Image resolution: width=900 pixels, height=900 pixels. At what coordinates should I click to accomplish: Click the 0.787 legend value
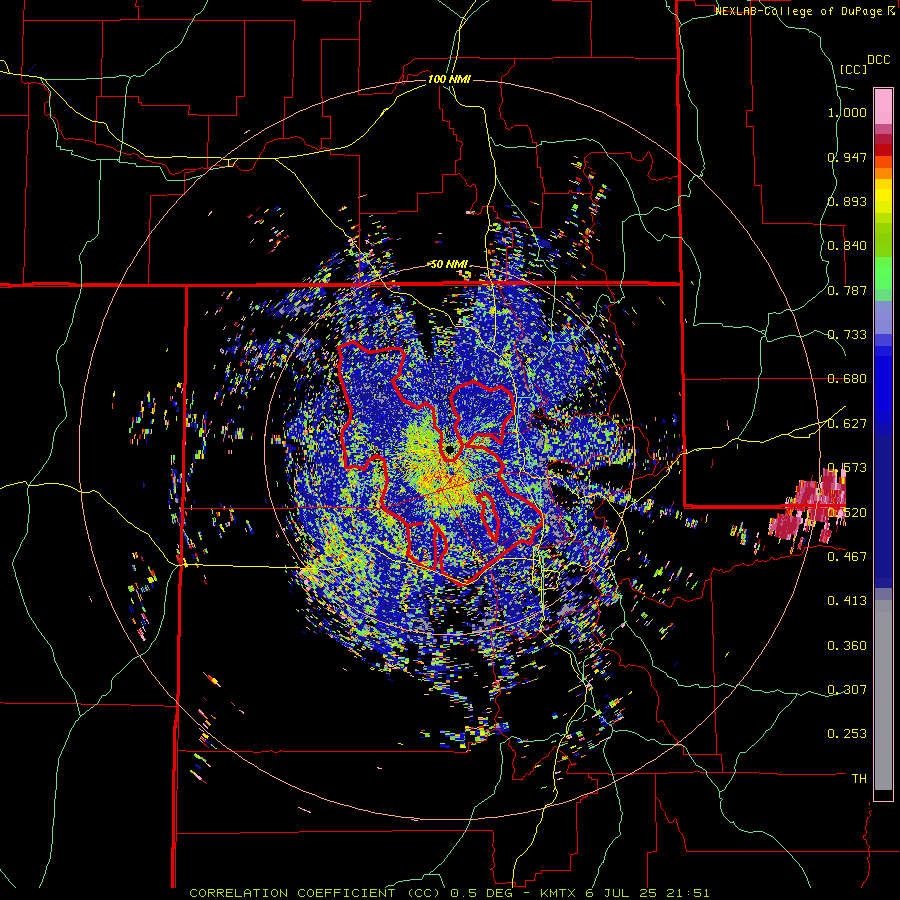click(x=847, y=290)
